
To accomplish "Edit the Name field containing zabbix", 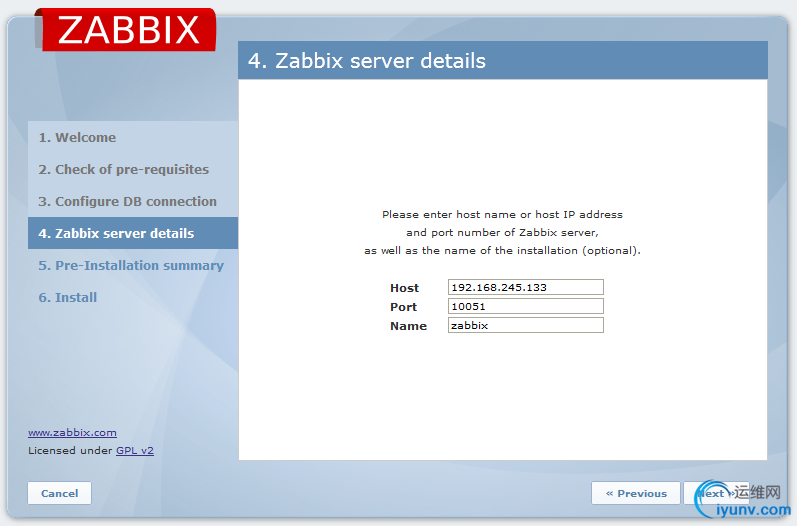I will click(526, 325).
